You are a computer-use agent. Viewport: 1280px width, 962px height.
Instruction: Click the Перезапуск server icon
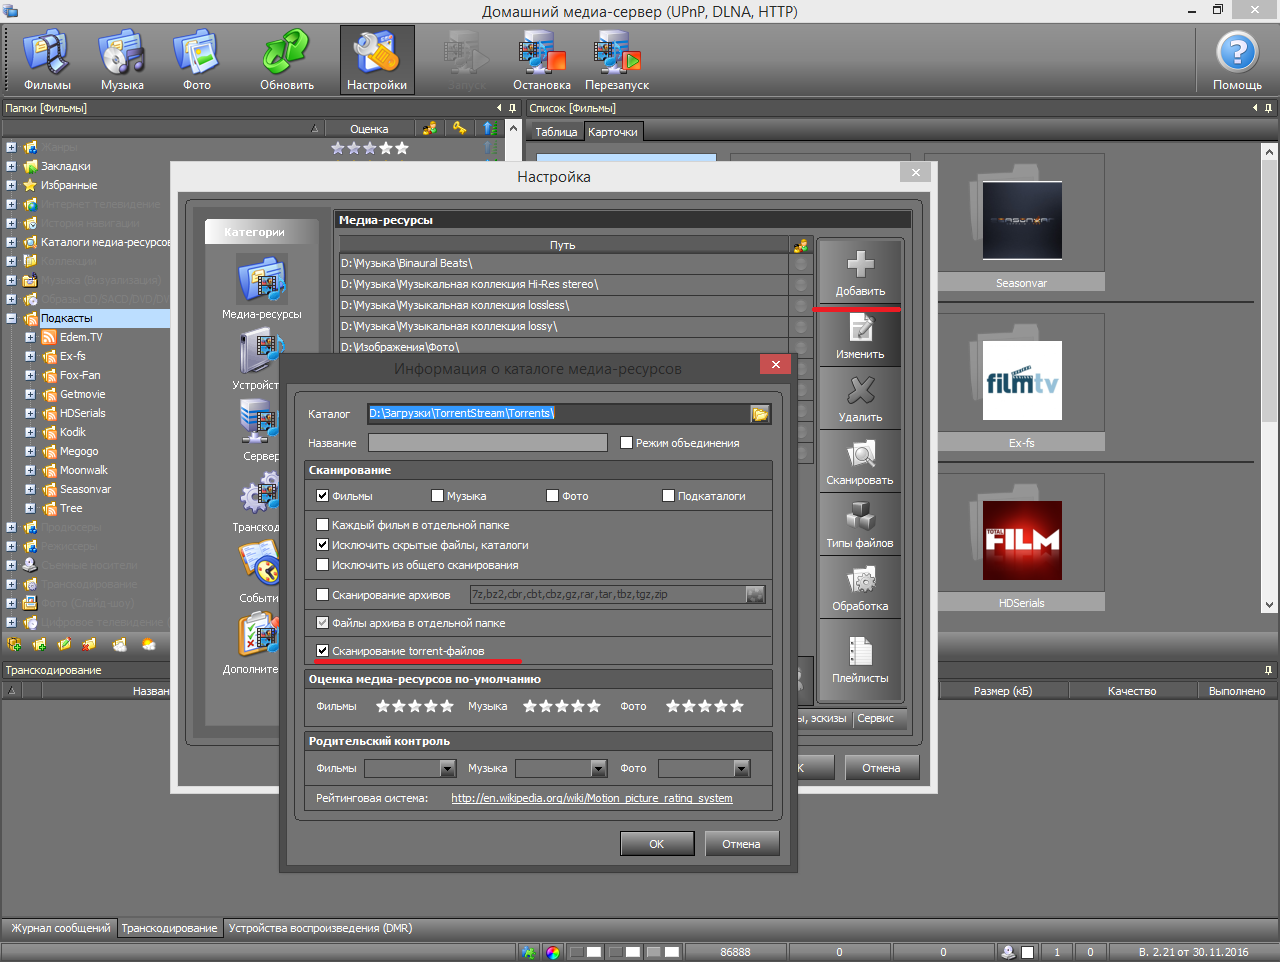coord(617,60)
